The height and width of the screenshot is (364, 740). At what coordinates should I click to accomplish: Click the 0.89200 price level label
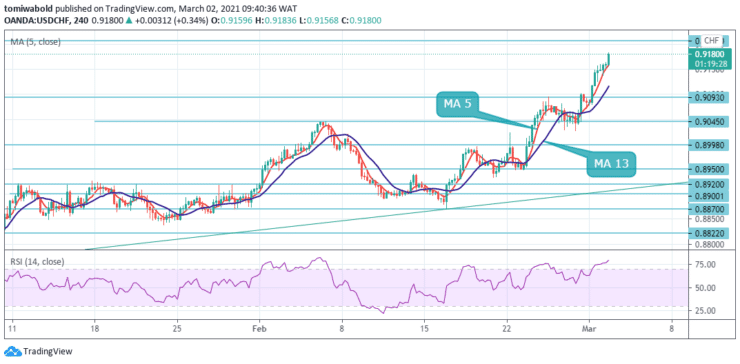tap(709, 184)
